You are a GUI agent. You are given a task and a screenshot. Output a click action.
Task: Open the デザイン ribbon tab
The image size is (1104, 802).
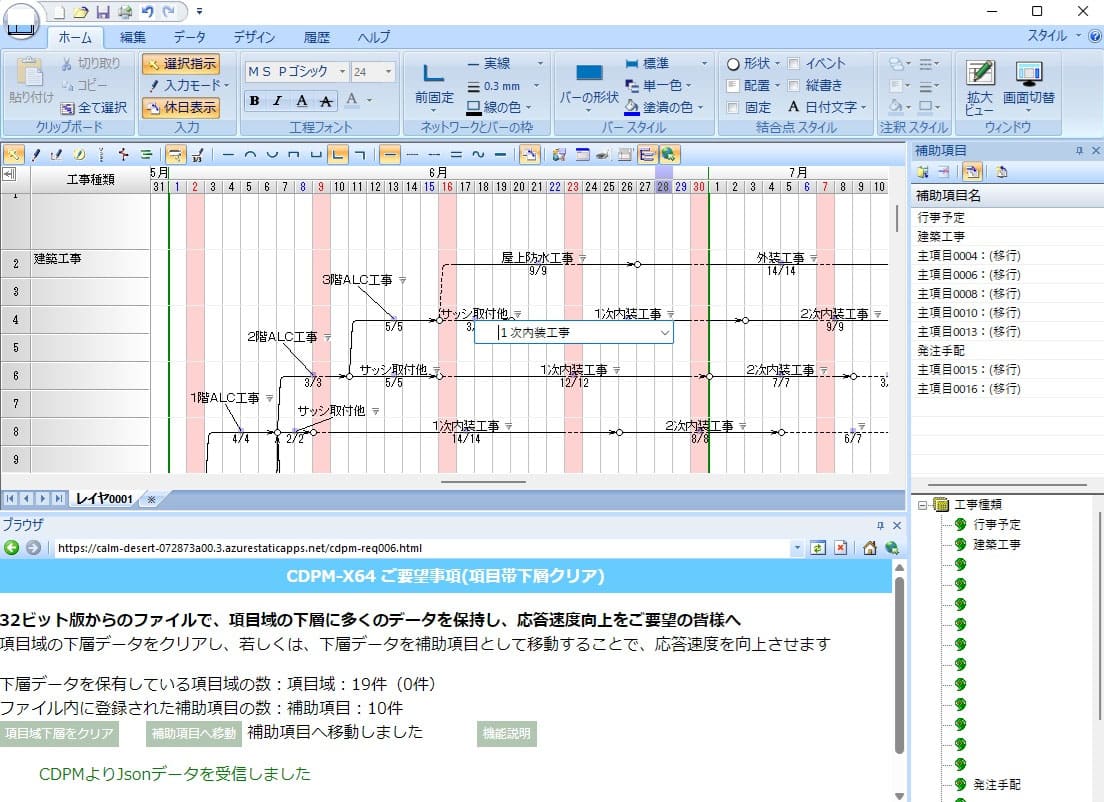[x=254, y=37]
